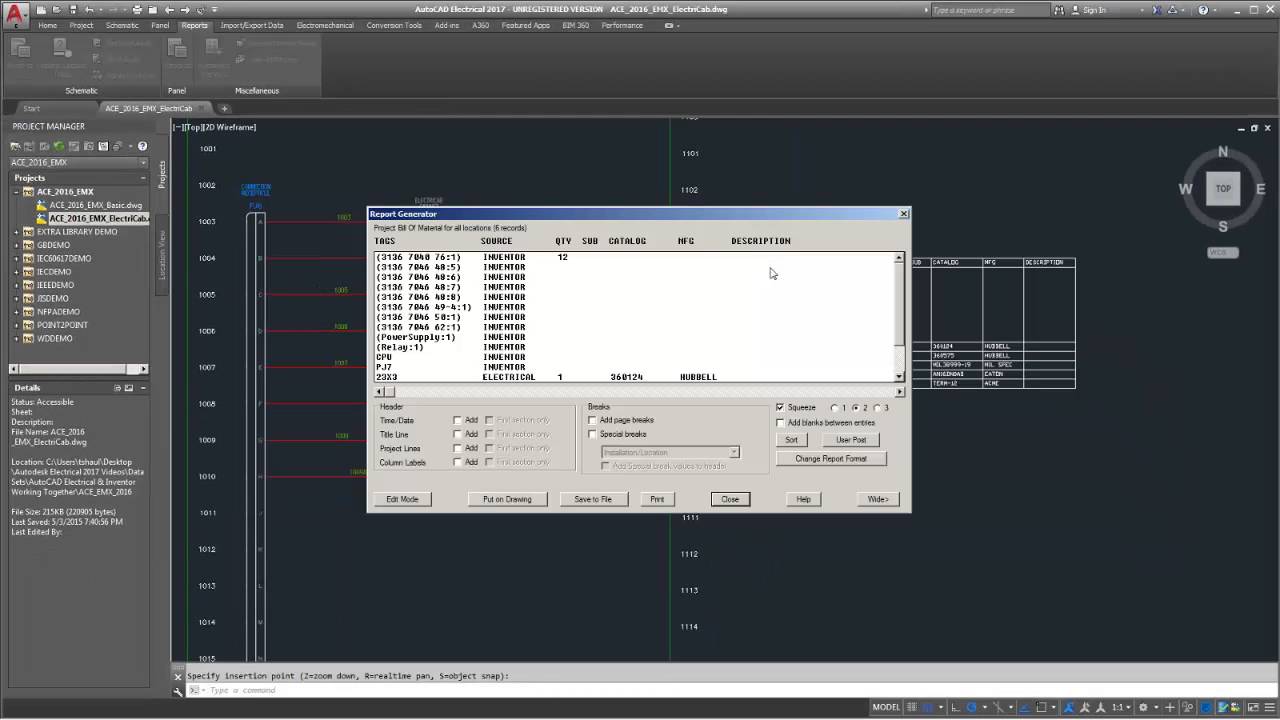Expand the NFPADEMO project node
The width and height of the screenshot is (1280, 720).
click(x=16, y=312)
